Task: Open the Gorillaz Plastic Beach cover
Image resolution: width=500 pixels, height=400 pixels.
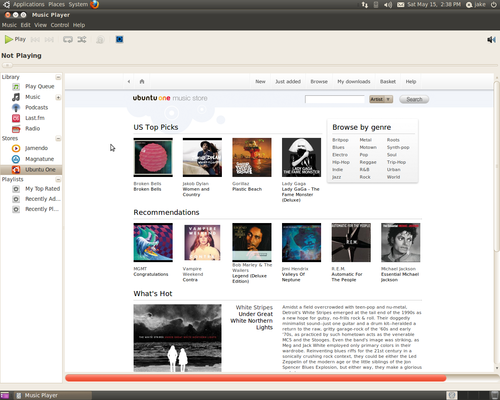Action: click(x=252, y=157)
